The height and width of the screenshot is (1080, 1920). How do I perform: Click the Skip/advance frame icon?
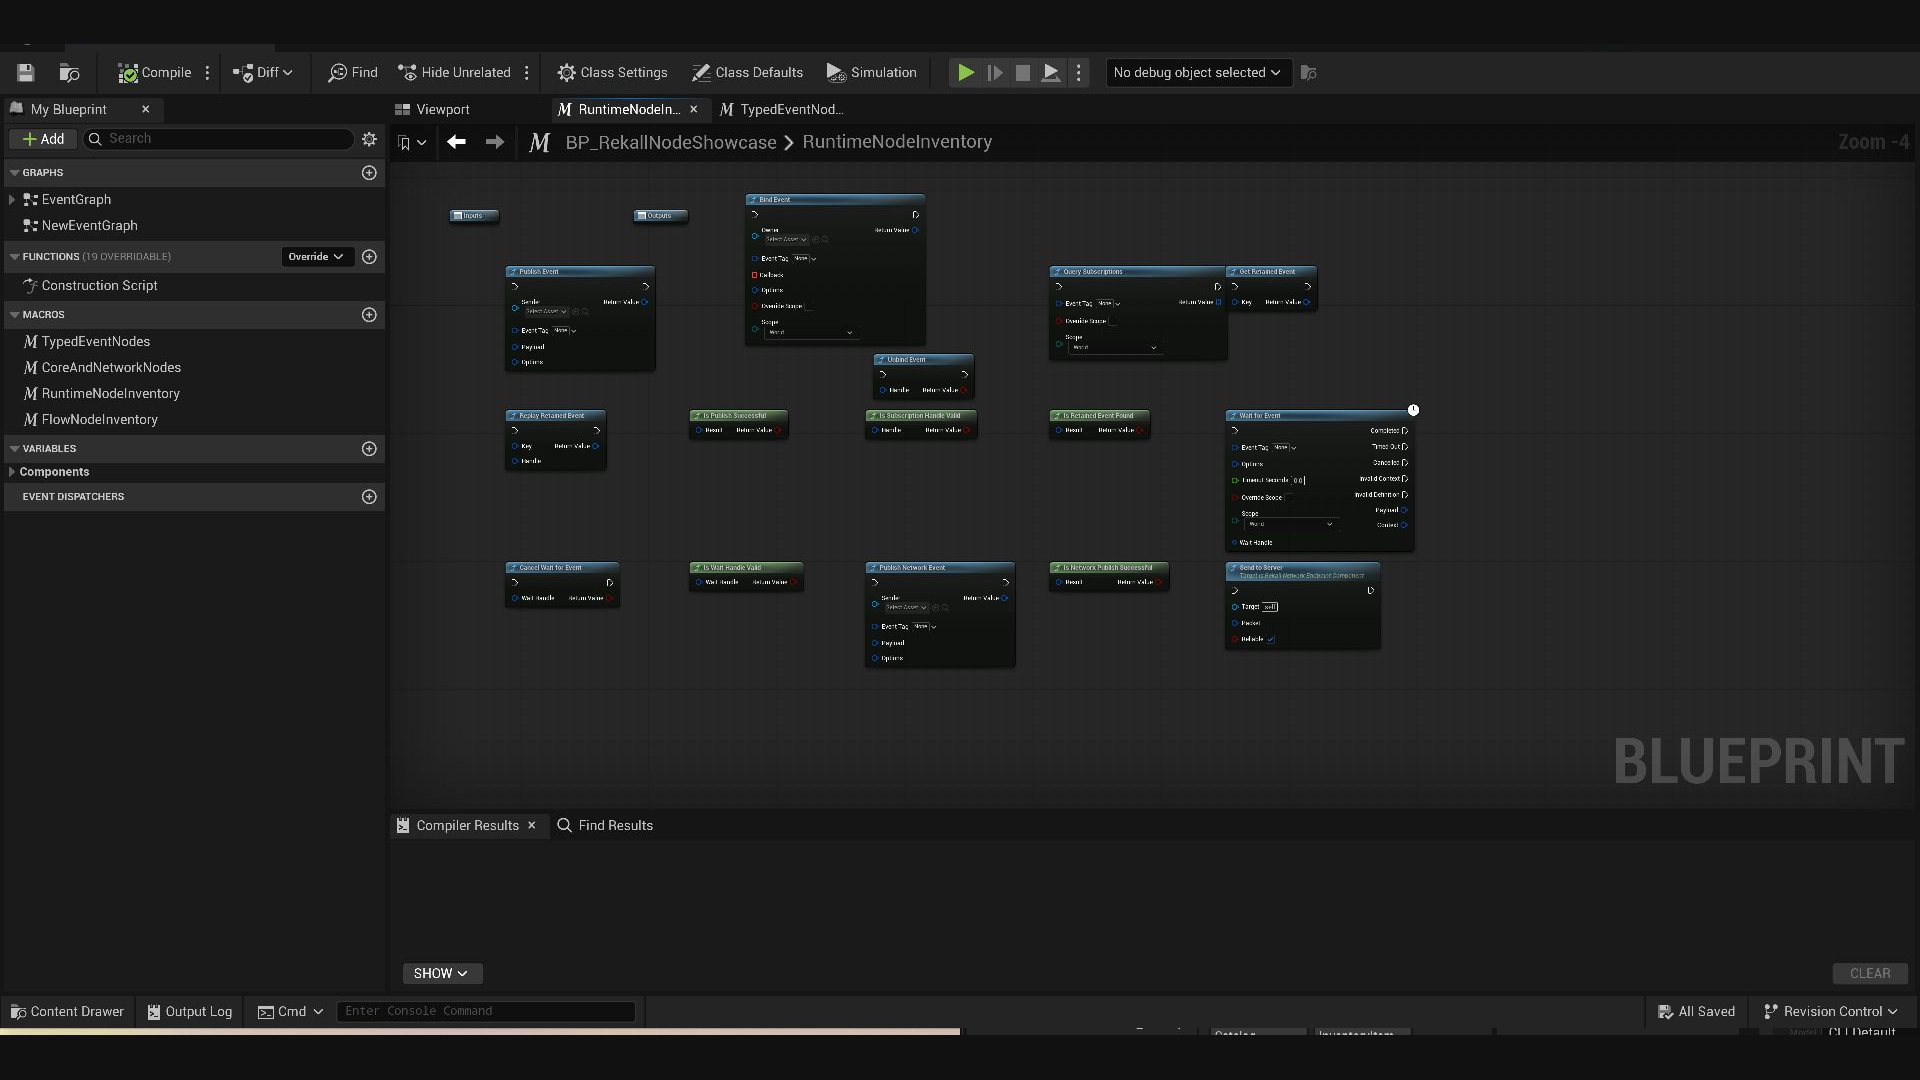point(994,72)
